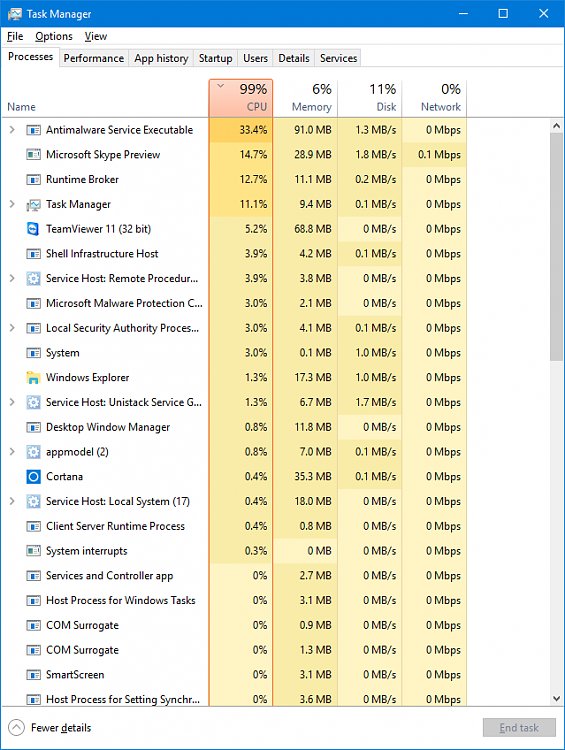Screen dimensions: 565x750
Task: Click the Fewer details circled arrow icon
Action: [16, 728]
